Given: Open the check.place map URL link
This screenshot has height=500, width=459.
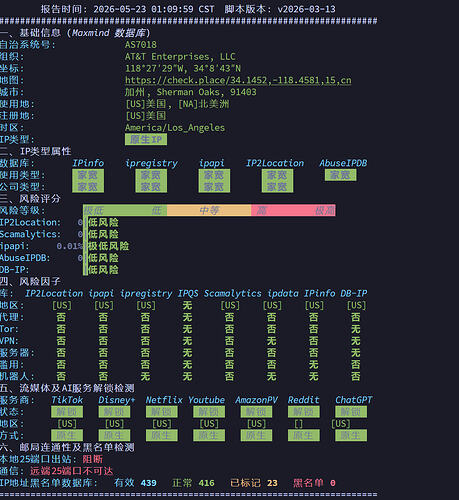Looking at the screenshot, I should coord(238,80).
